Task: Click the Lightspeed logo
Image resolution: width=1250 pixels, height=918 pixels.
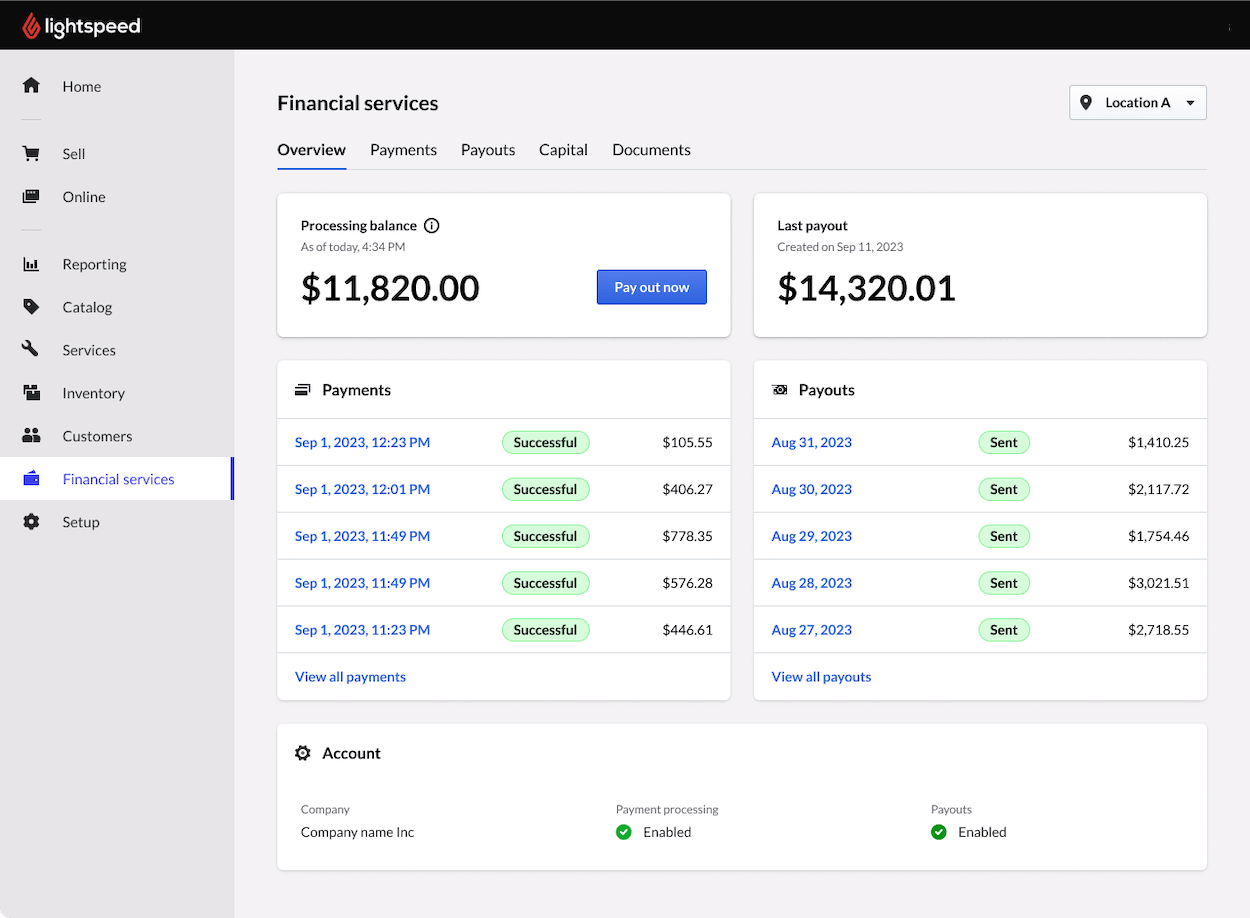Action: coord(81,25)
